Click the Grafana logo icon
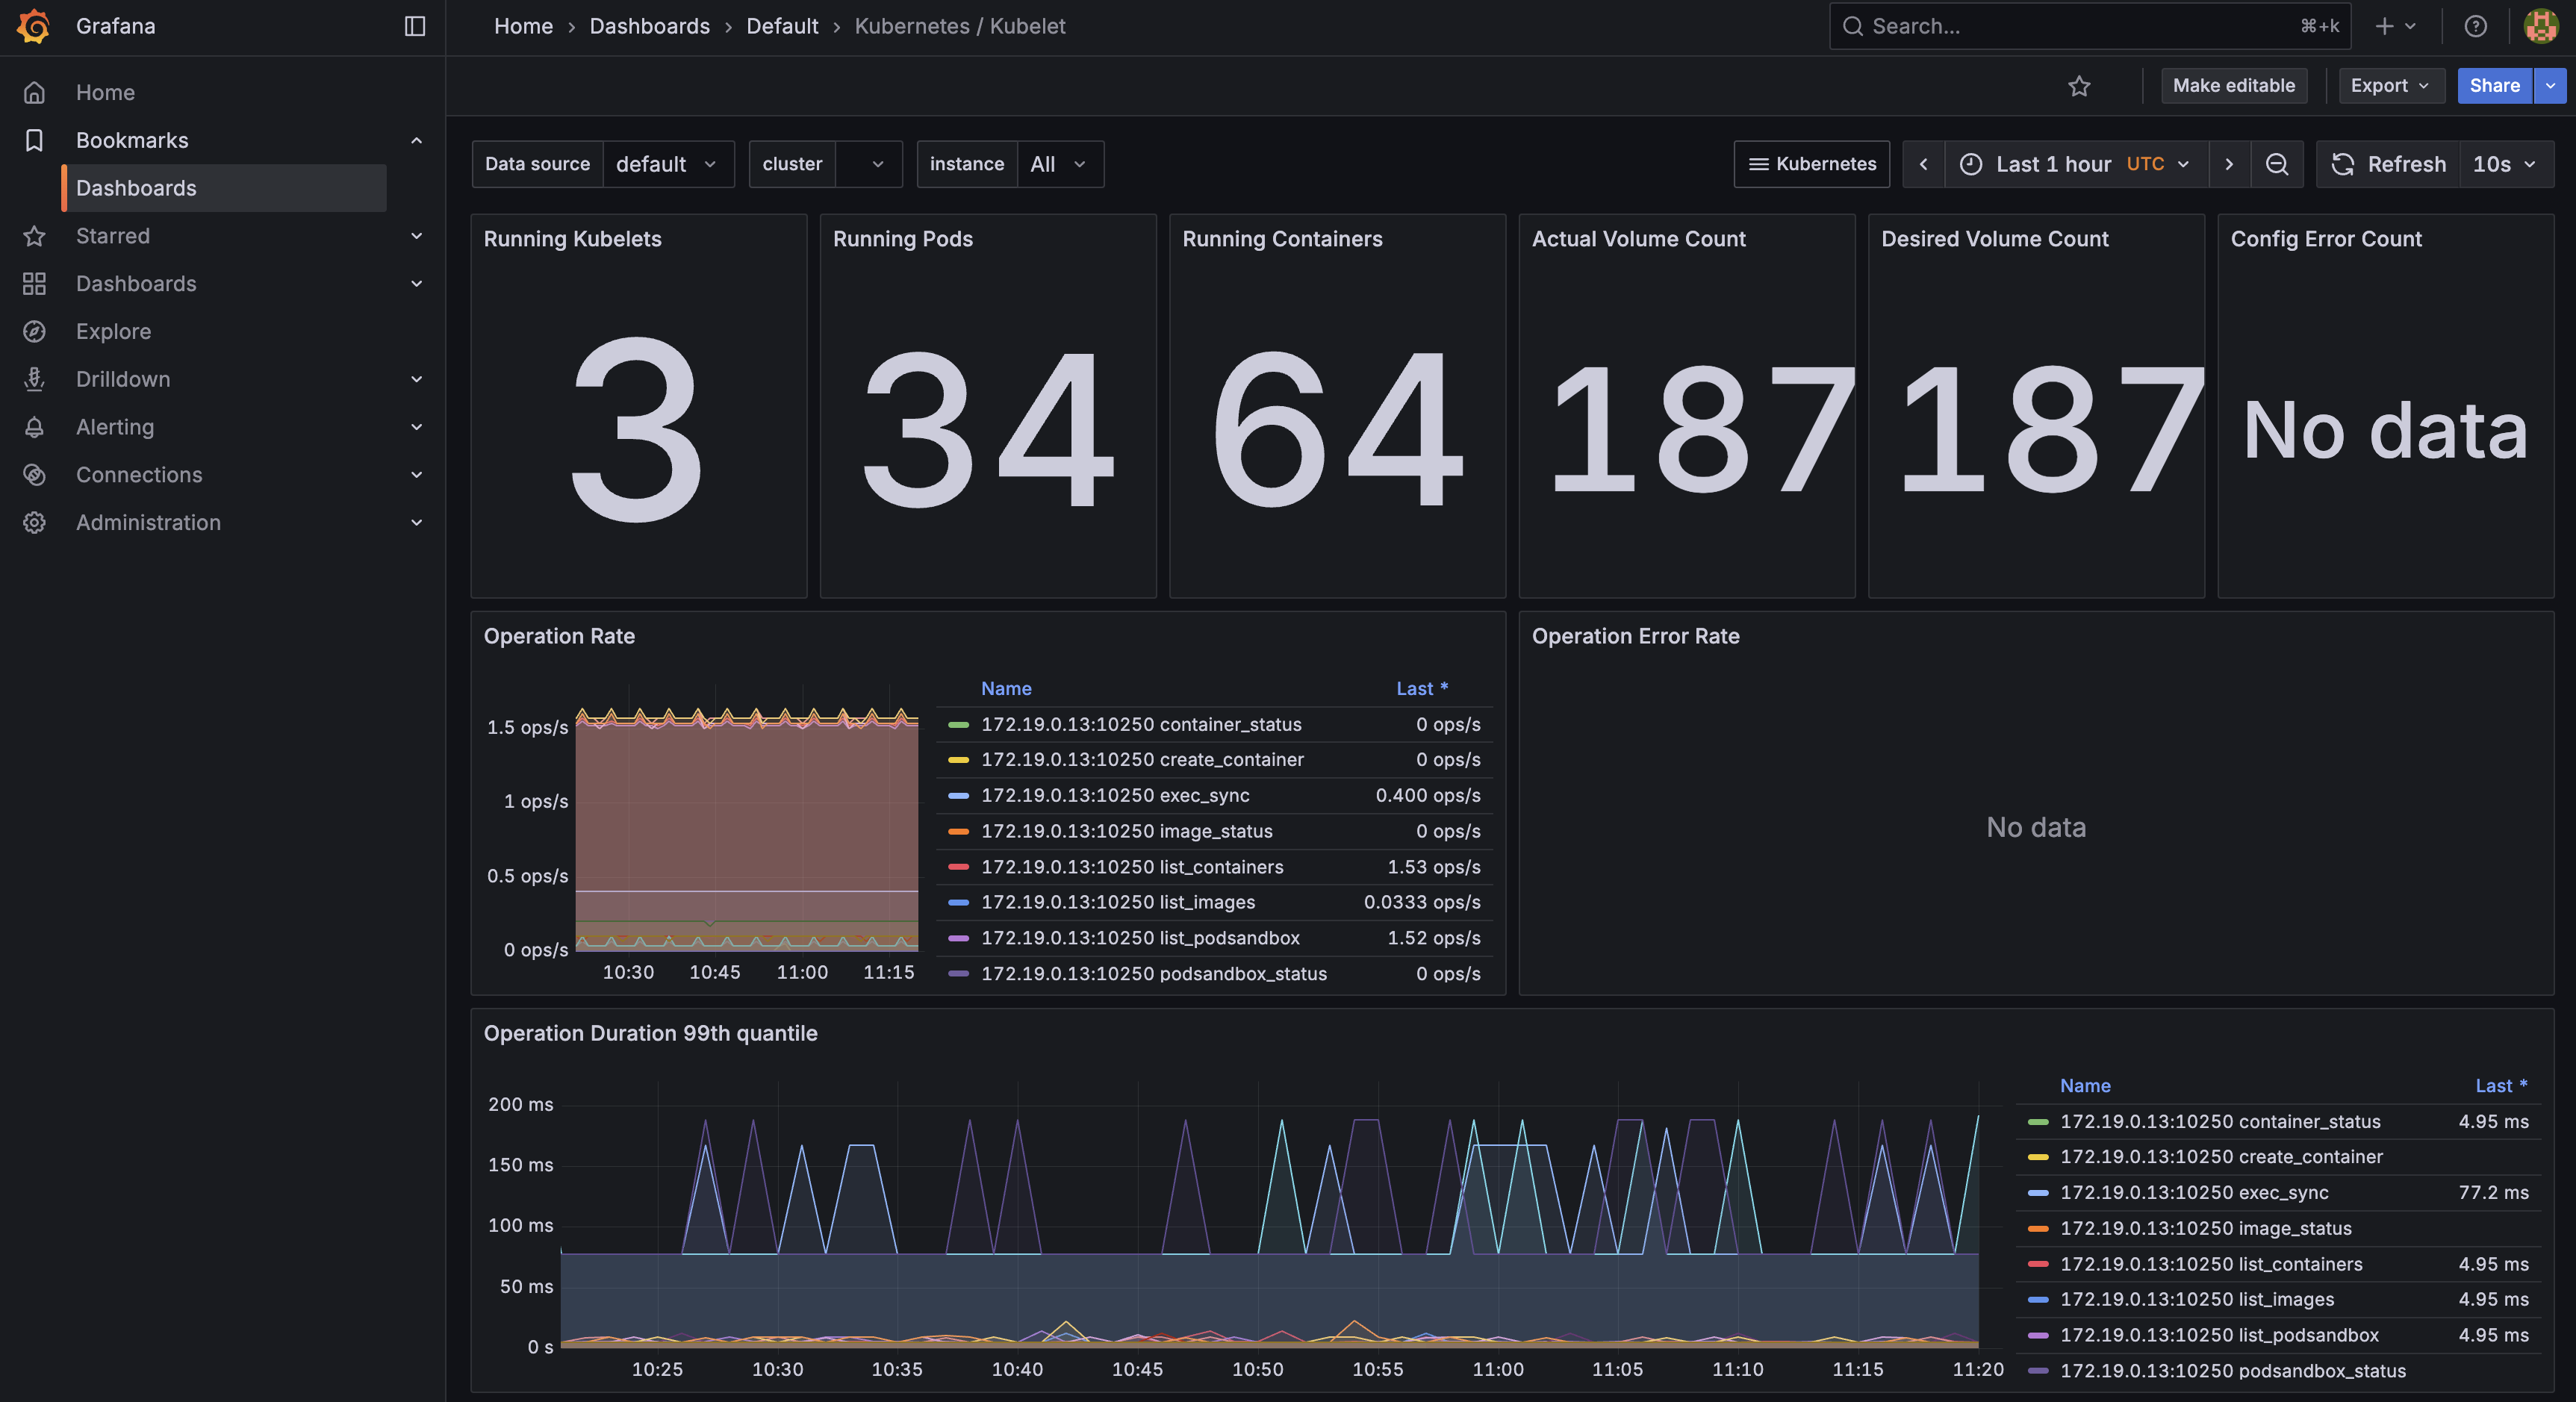Image resolution: width=2576 pixels, height=1402 pixels. click(34, 26)
